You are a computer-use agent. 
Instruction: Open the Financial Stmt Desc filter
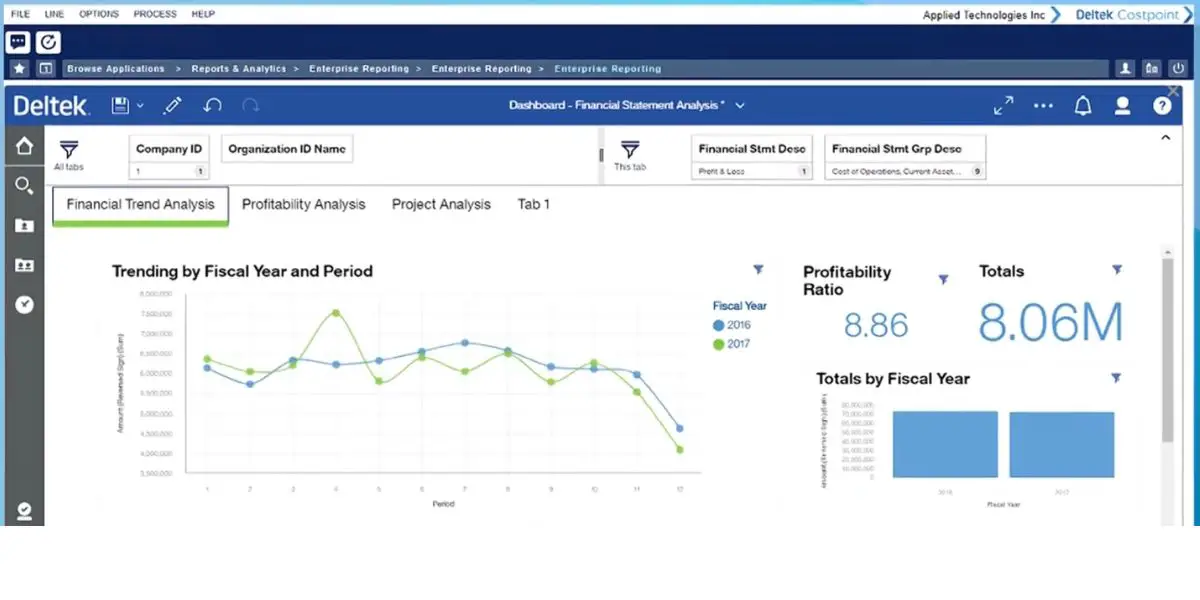pyautogui.click(x=752, y=157)
